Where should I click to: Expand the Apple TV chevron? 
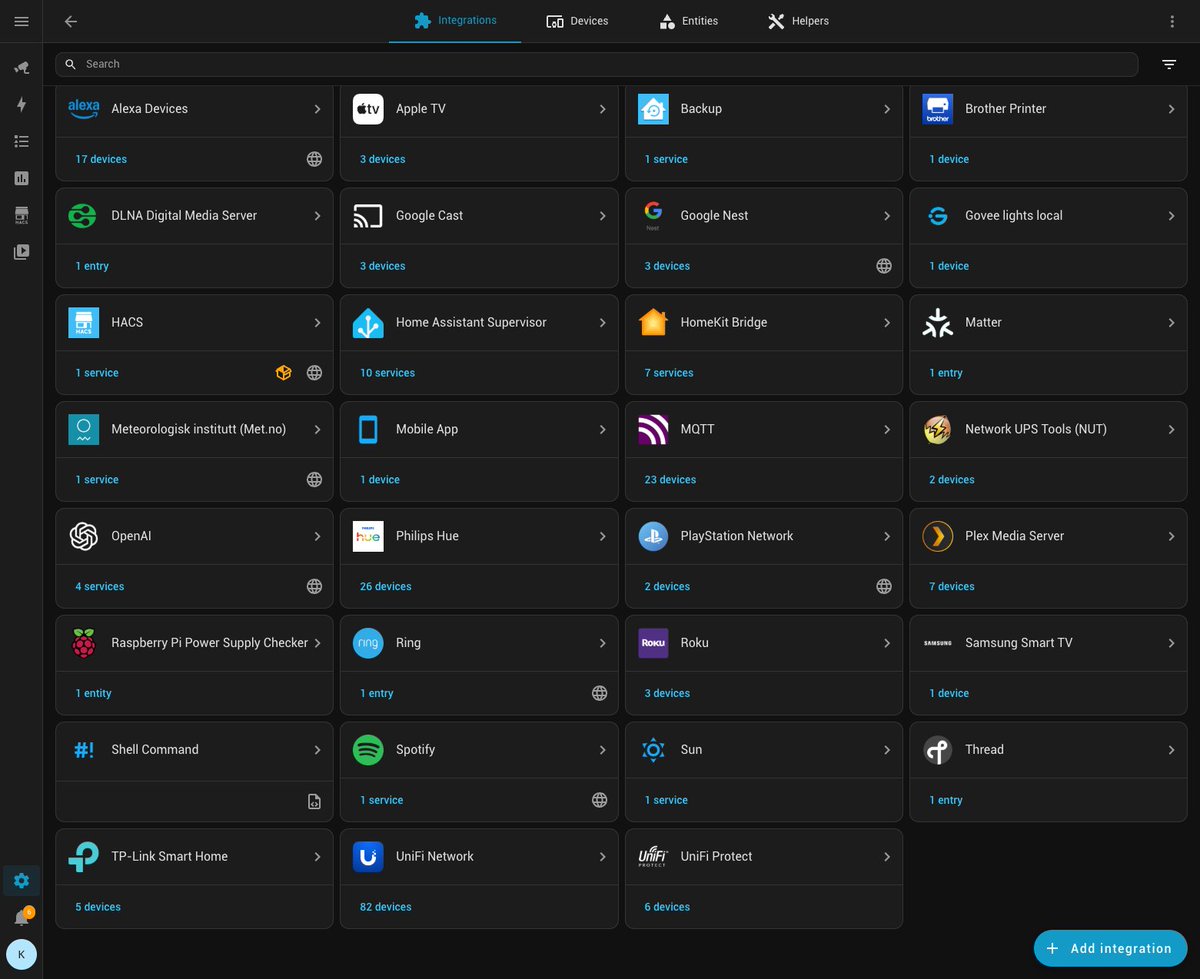(x=602, y=109)
